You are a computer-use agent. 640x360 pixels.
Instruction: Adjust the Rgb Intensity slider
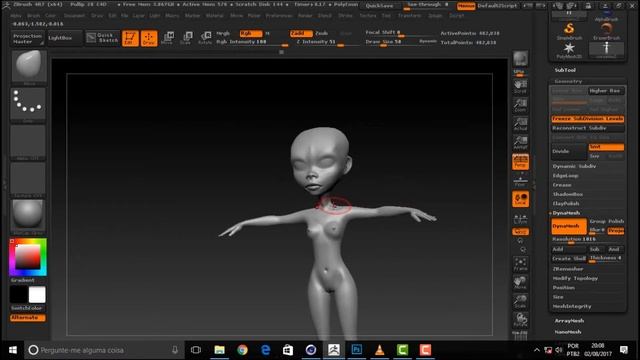[x=252, y=42]
